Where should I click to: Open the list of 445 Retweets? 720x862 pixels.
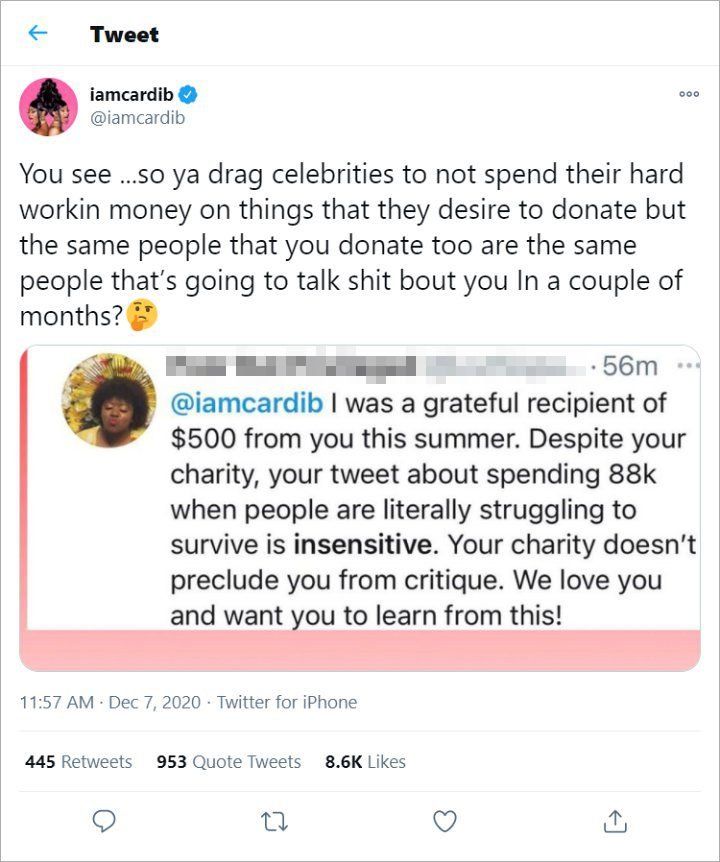click(x=78, y=761)
